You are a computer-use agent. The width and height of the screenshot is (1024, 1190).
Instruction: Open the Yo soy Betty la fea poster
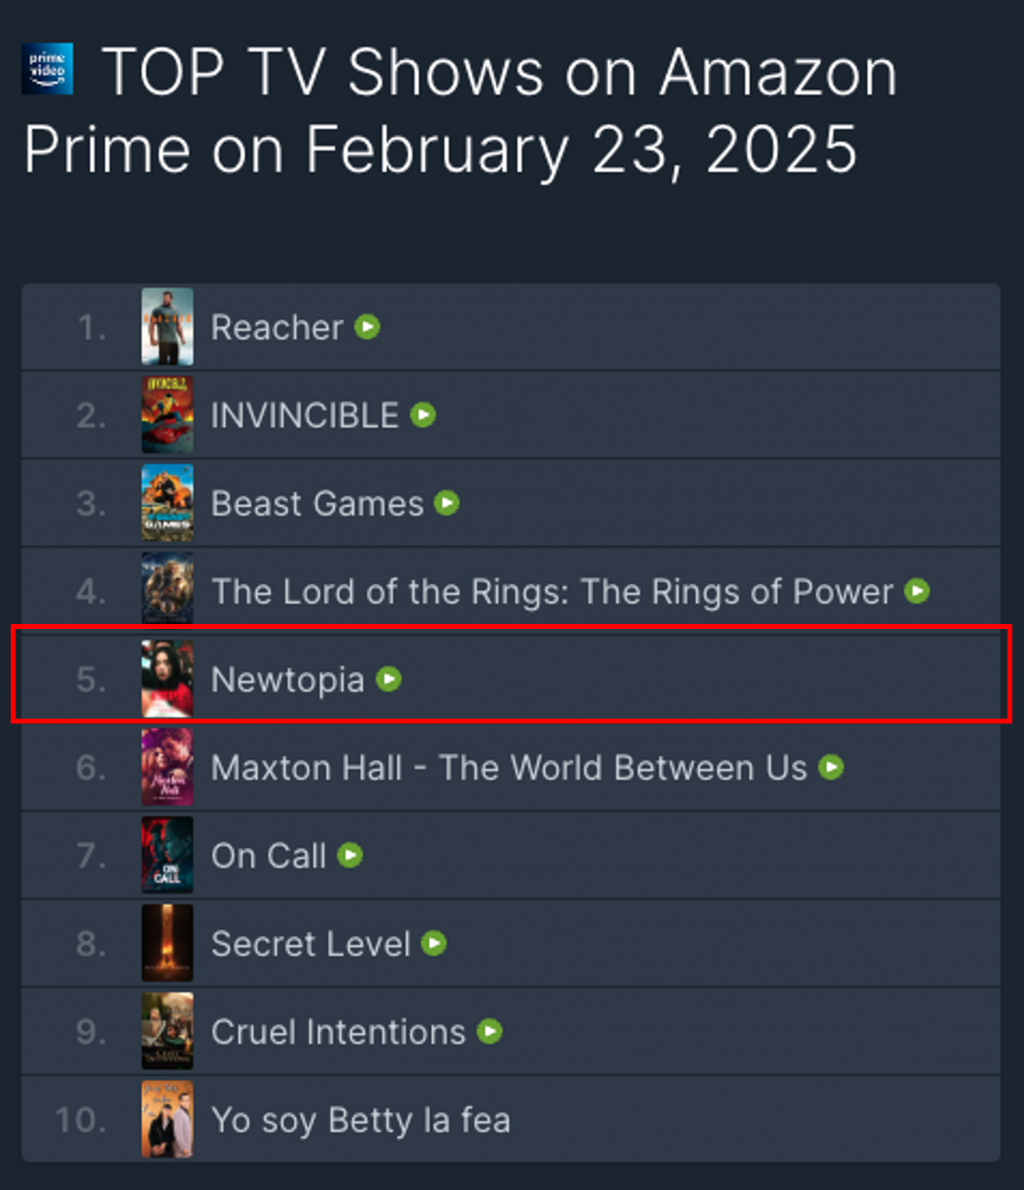[x=167, y=1120]
